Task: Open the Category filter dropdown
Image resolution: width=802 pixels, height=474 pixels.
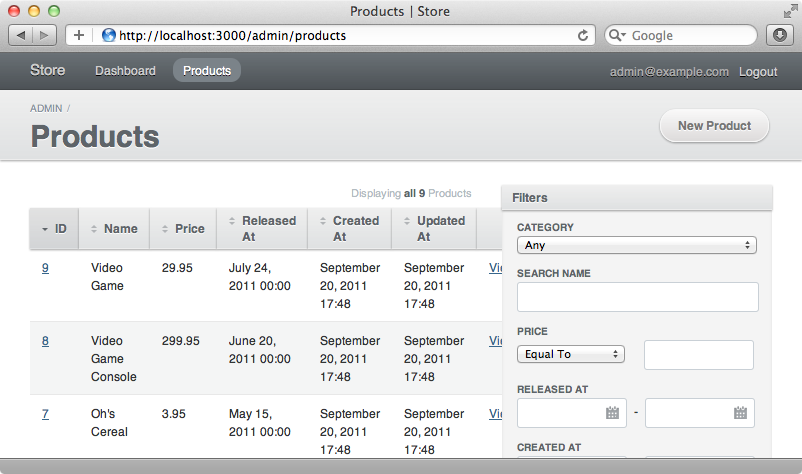Action: point(637,245)
